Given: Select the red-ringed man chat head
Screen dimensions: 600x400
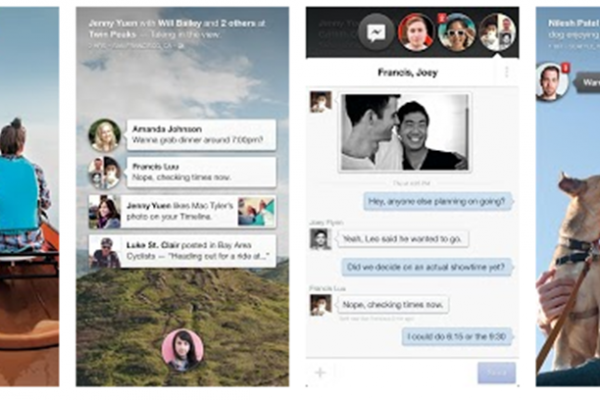Looking at the screenshot, I should pos(416,33).
